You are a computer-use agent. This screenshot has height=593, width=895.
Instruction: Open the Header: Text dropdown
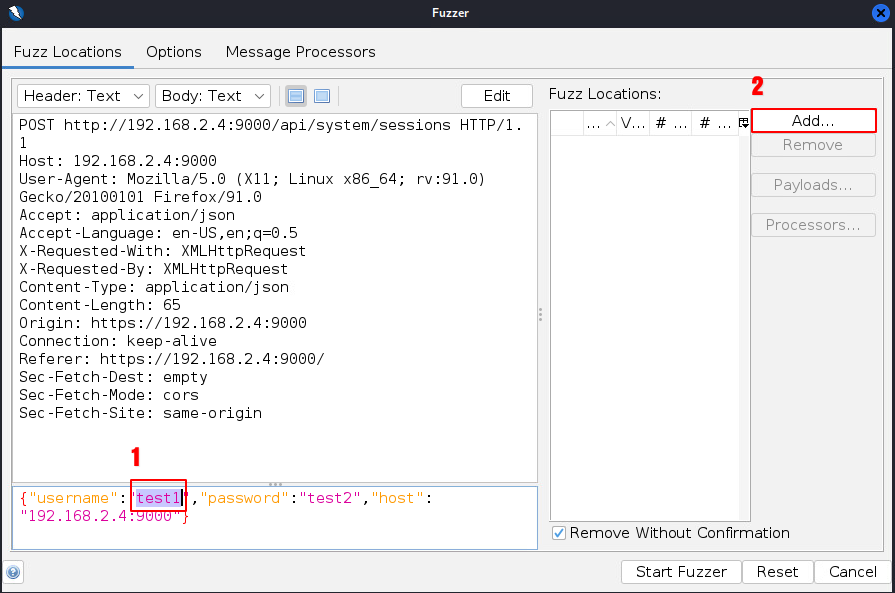point(83,96)
